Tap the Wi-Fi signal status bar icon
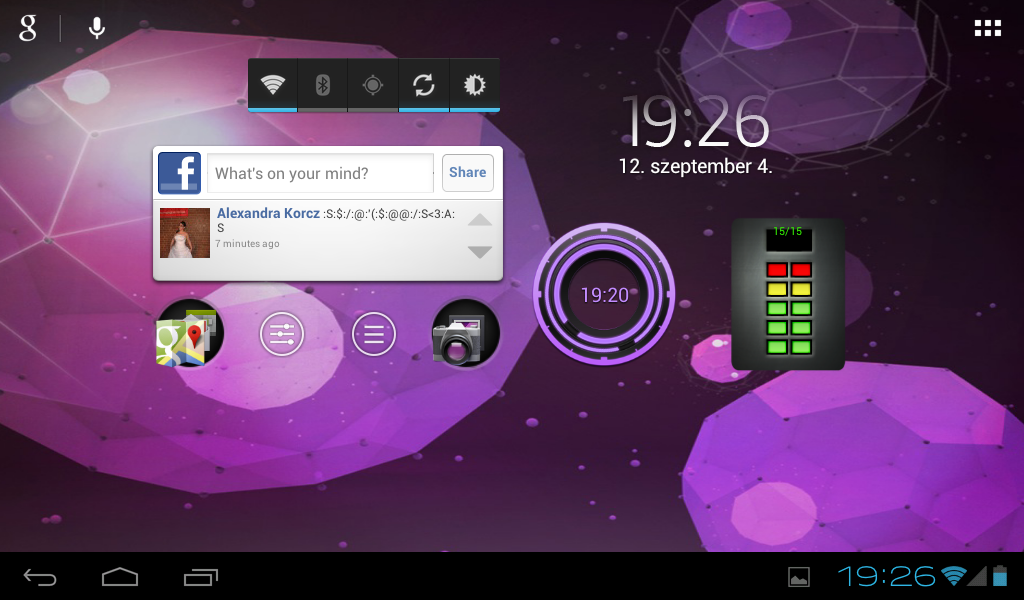Screen dimensions: 1024x600 [x=953, y=576]
